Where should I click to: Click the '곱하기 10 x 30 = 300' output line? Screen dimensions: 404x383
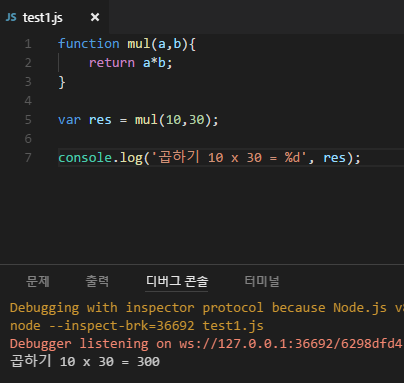point(85,361)
